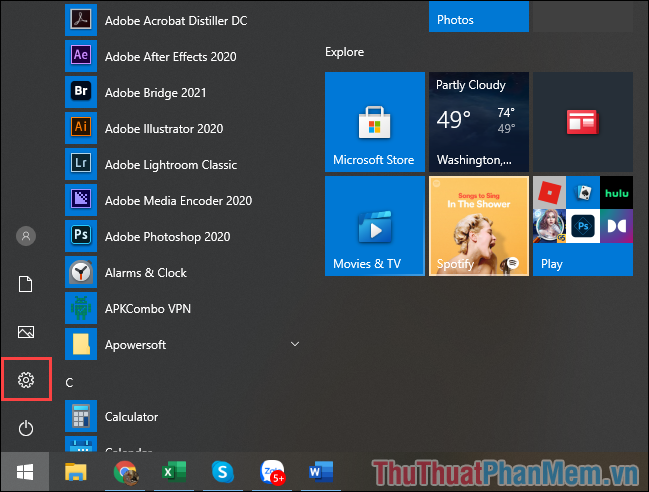The width and height of the screenshot is (649, 492).
Task: Open File Explorer from the taskbar
Action: 76,472
